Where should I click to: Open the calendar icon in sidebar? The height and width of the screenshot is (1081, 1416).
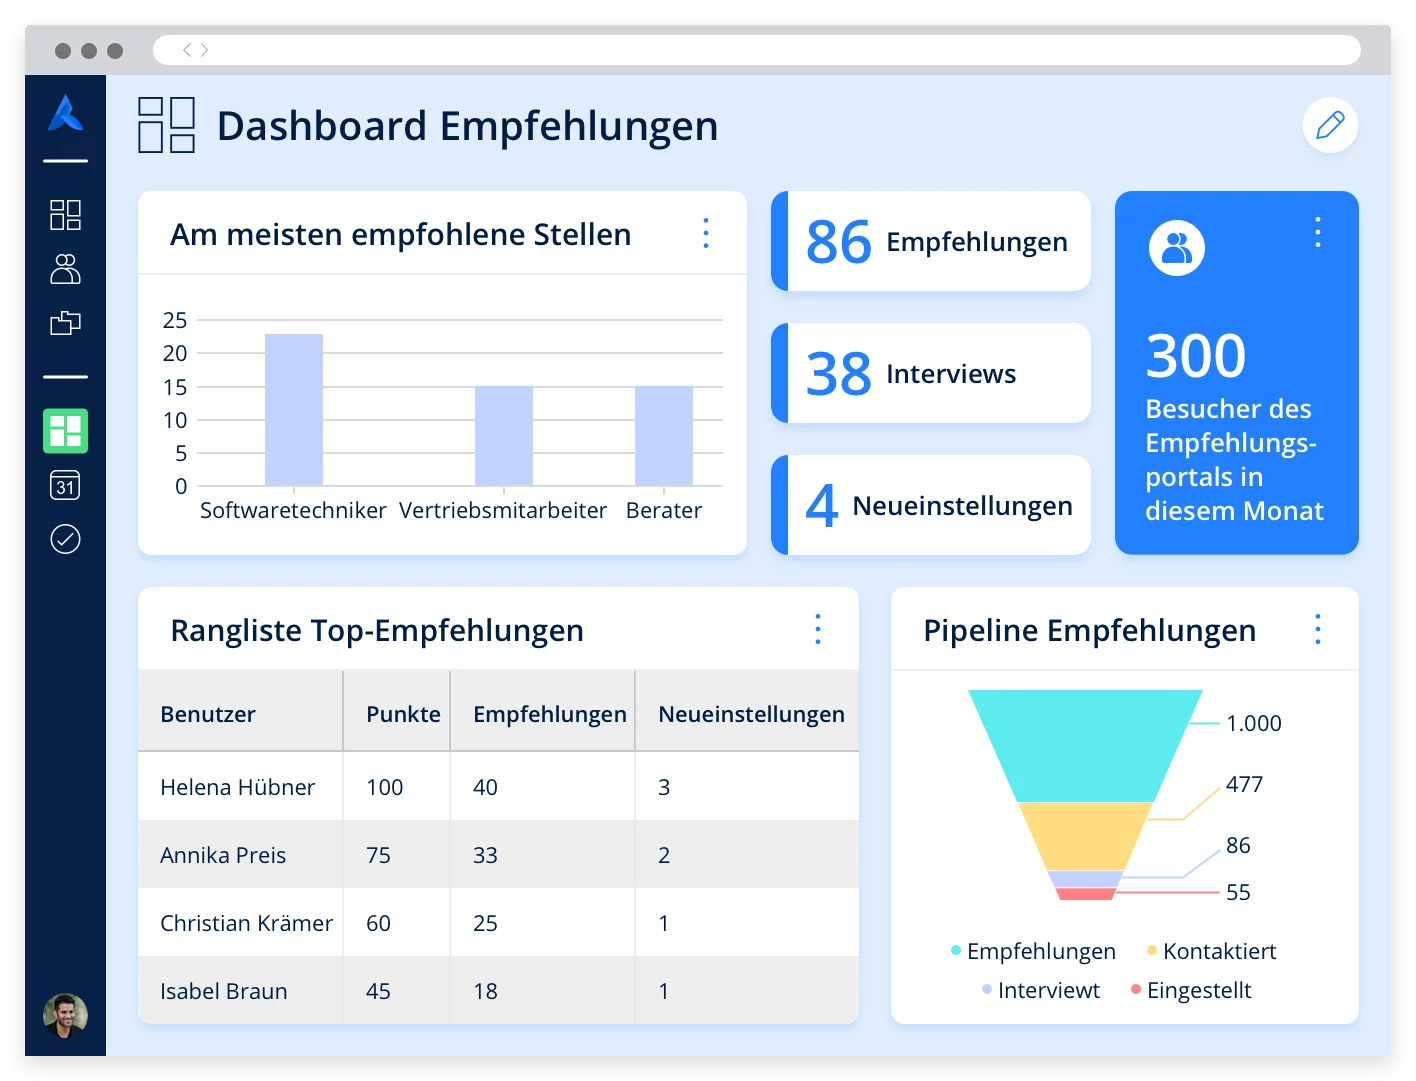65,486
